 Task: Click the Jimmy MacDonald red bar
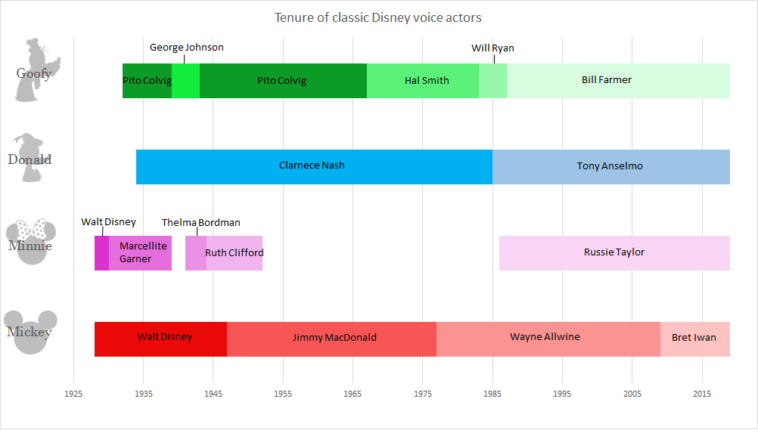[x=332, y=339]
